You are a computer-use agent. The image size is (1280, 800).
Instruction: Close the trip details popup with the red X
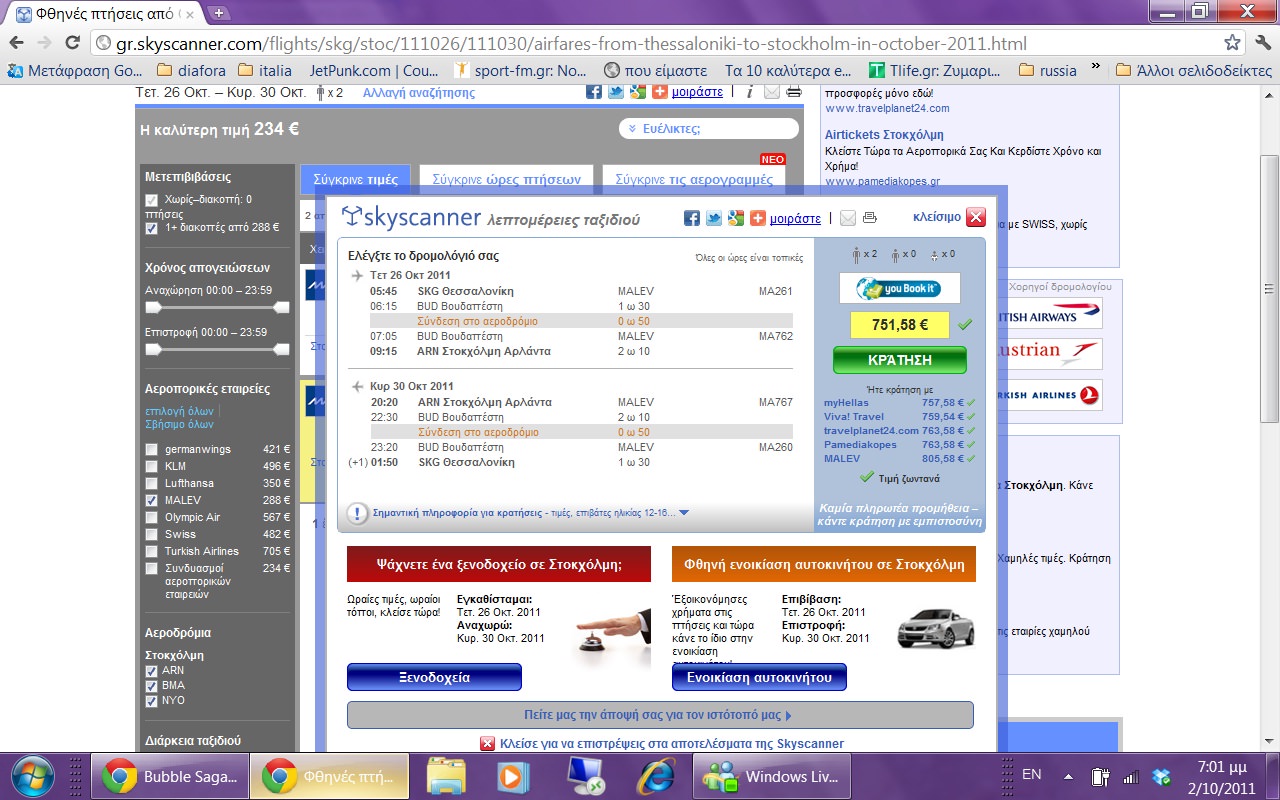(x=976, y=217)
